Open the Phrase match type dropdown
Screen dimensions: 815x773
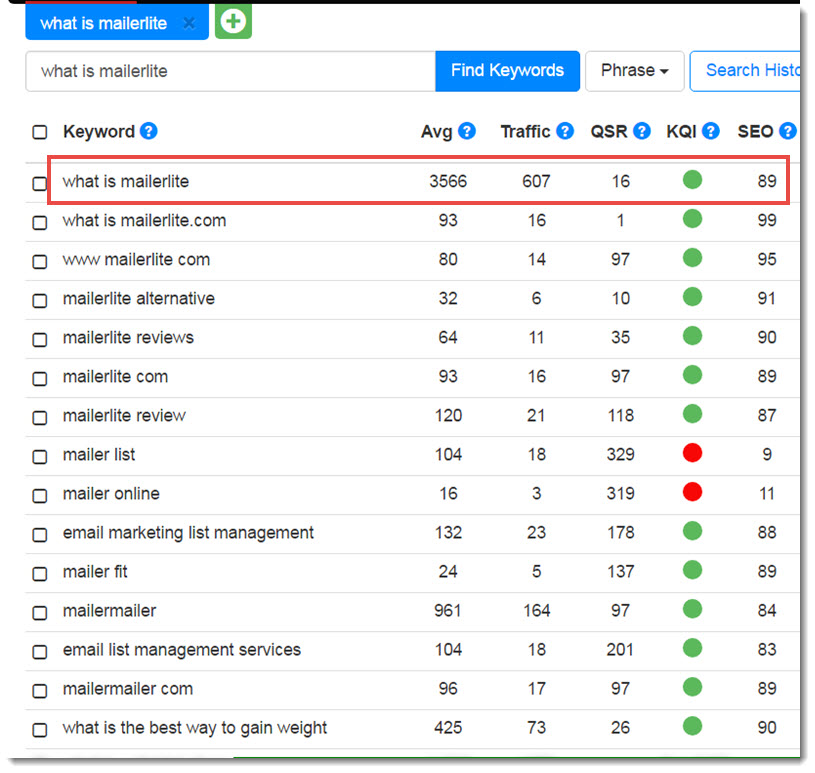pos(635,71)
